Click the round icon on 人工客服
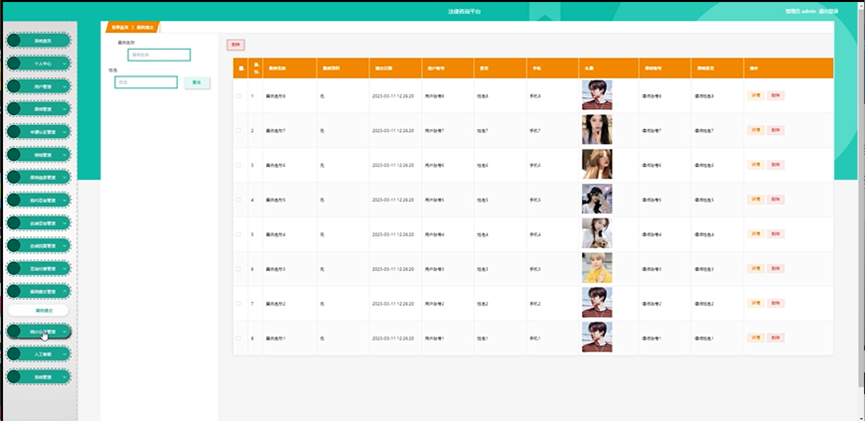 point(14,354)
